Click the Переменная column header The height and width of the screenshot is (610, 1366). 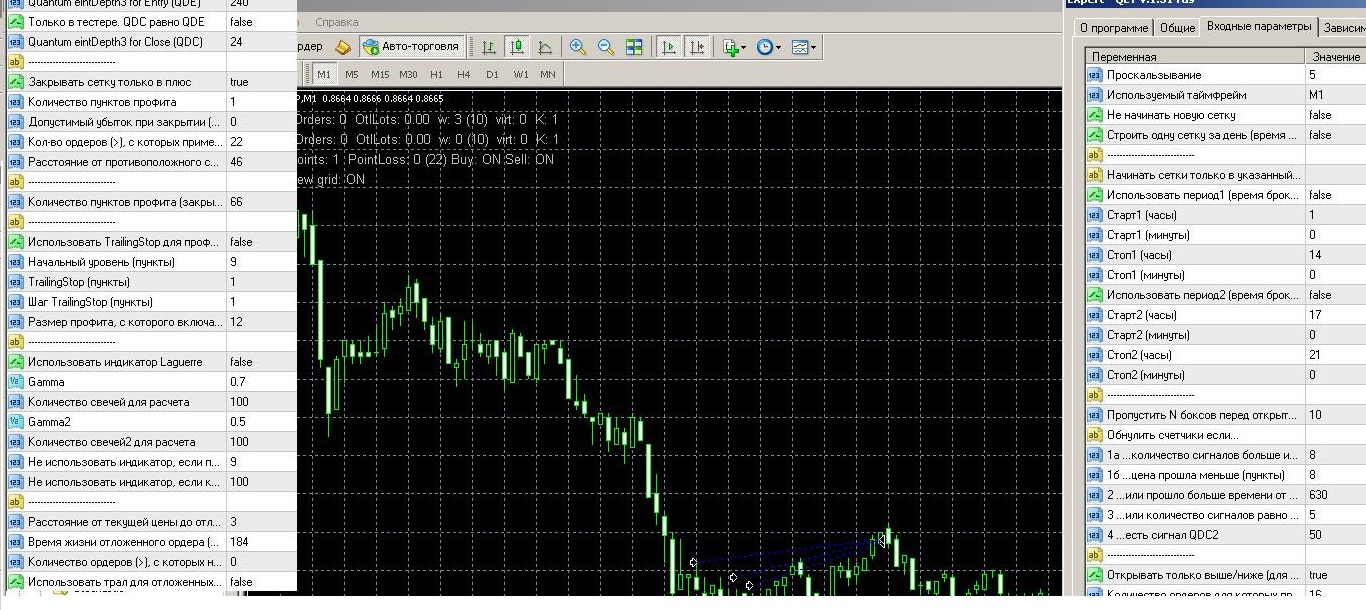[1195, 57]
